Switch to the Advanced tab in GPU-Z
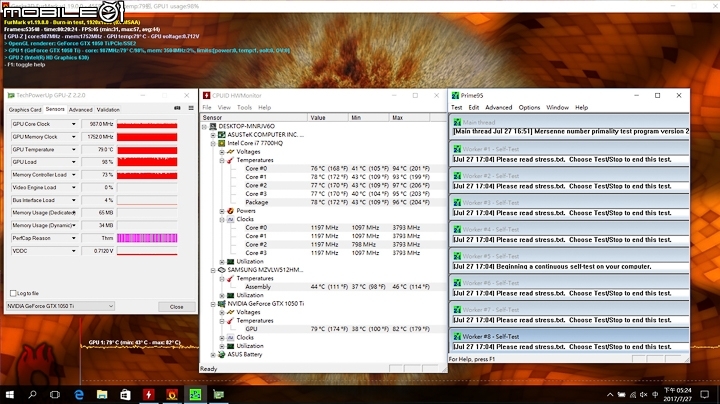This screenshot has width=720, height=404. click(80, 110)
